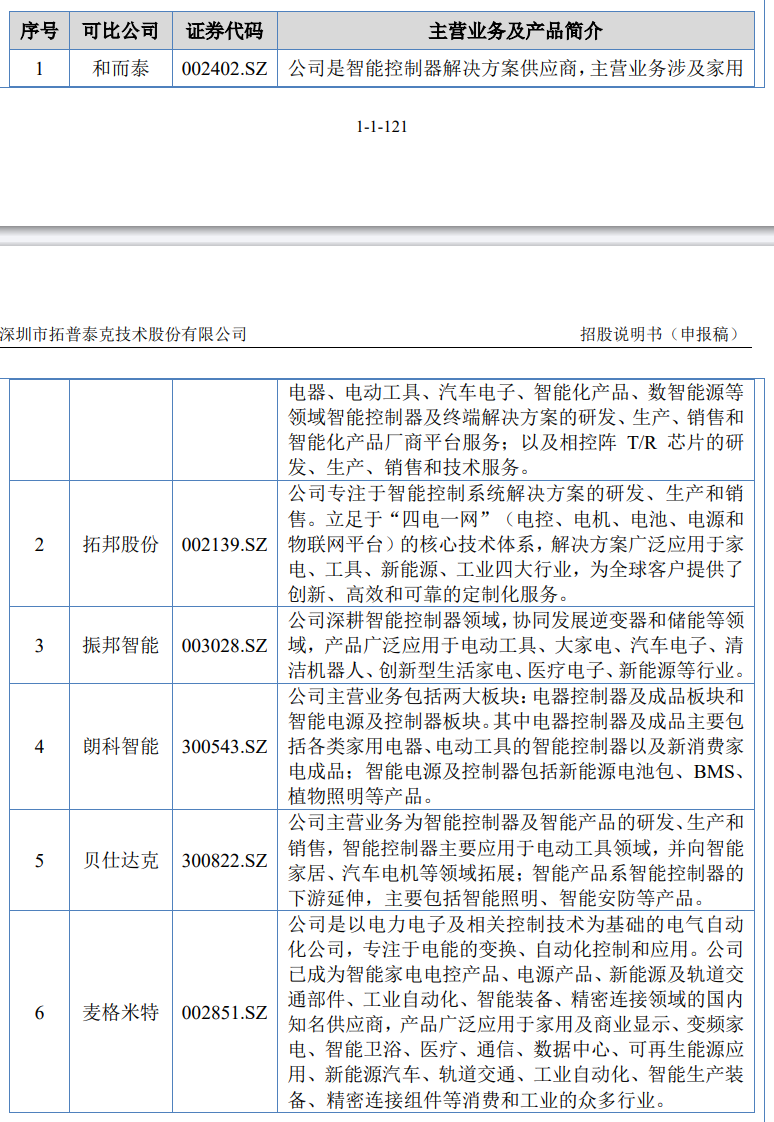Select company name 拓邦股份
Viewport: 774px width, 1122px height.
[x=120, y=545]
